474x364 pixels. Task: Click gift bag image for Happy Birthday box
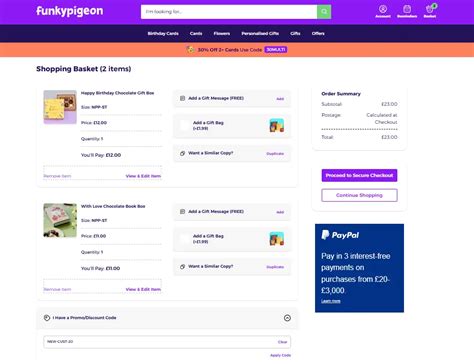pos(277,126)
